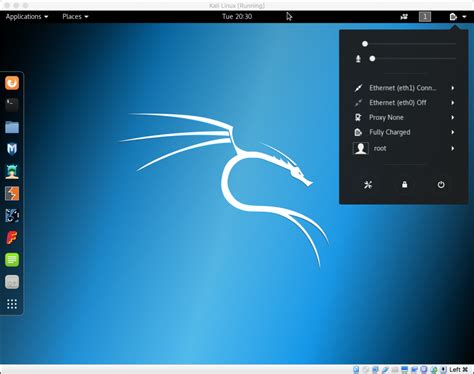Image resolution: width=474 pixels, height=374 pixels.
Task: Open the Terminal from the dock
Action: point(12,105)
